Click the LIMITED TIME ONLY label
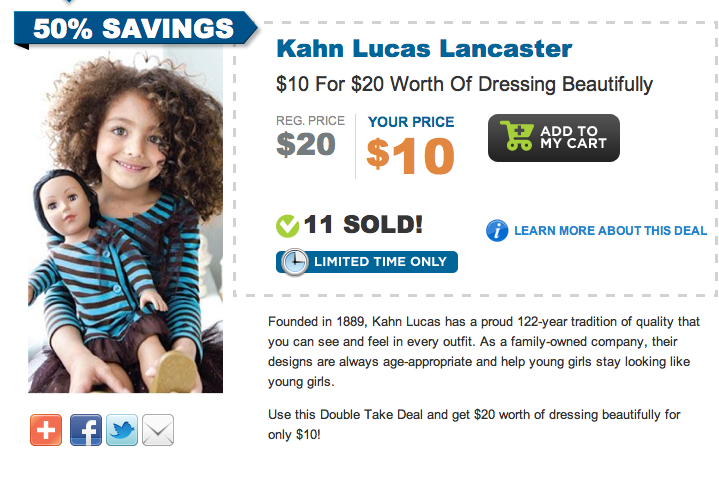The image size is (719, 493). click(380, 263)
